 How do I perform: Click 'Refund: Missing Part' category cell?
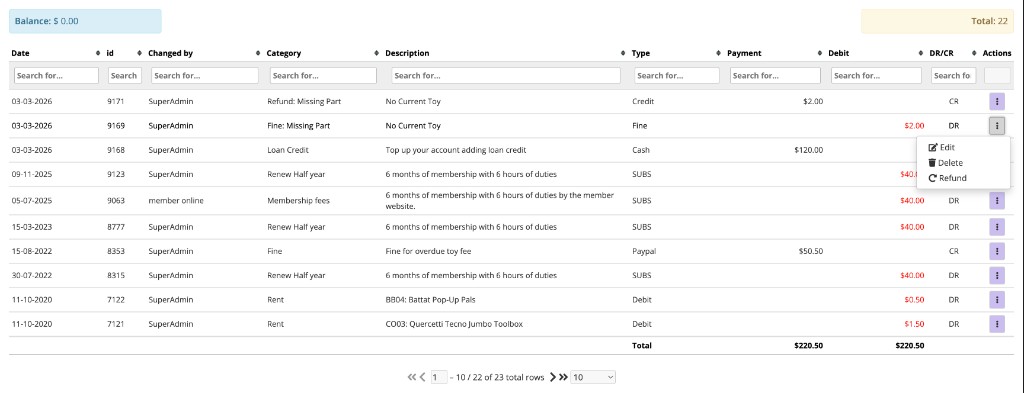click(304, 101)
